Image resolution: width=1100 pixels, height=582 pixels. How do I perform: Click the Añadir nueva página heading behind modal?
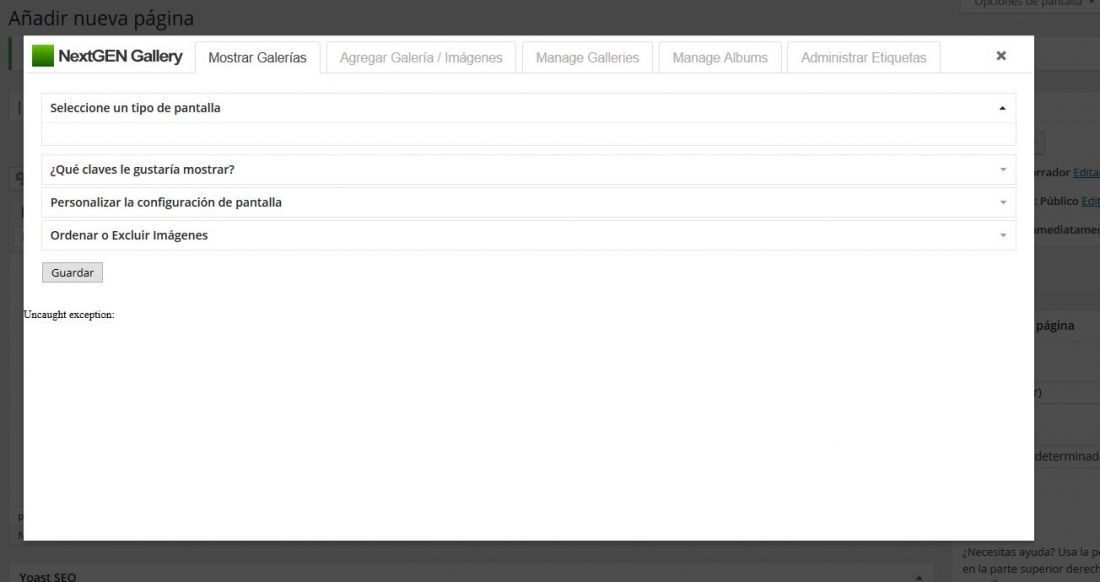tap(101, 18)
